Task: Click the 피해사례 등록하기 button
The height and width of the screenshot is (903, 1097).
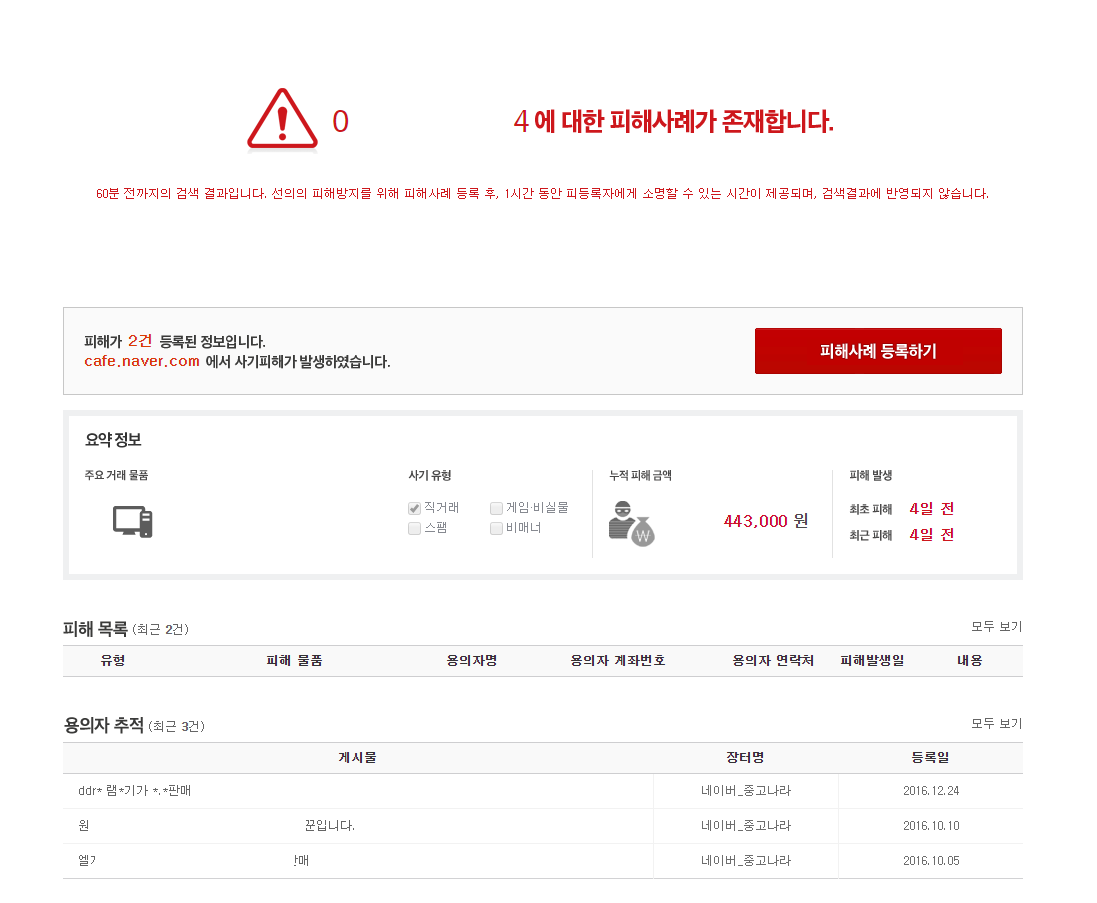Action: (x=878, y=351)
